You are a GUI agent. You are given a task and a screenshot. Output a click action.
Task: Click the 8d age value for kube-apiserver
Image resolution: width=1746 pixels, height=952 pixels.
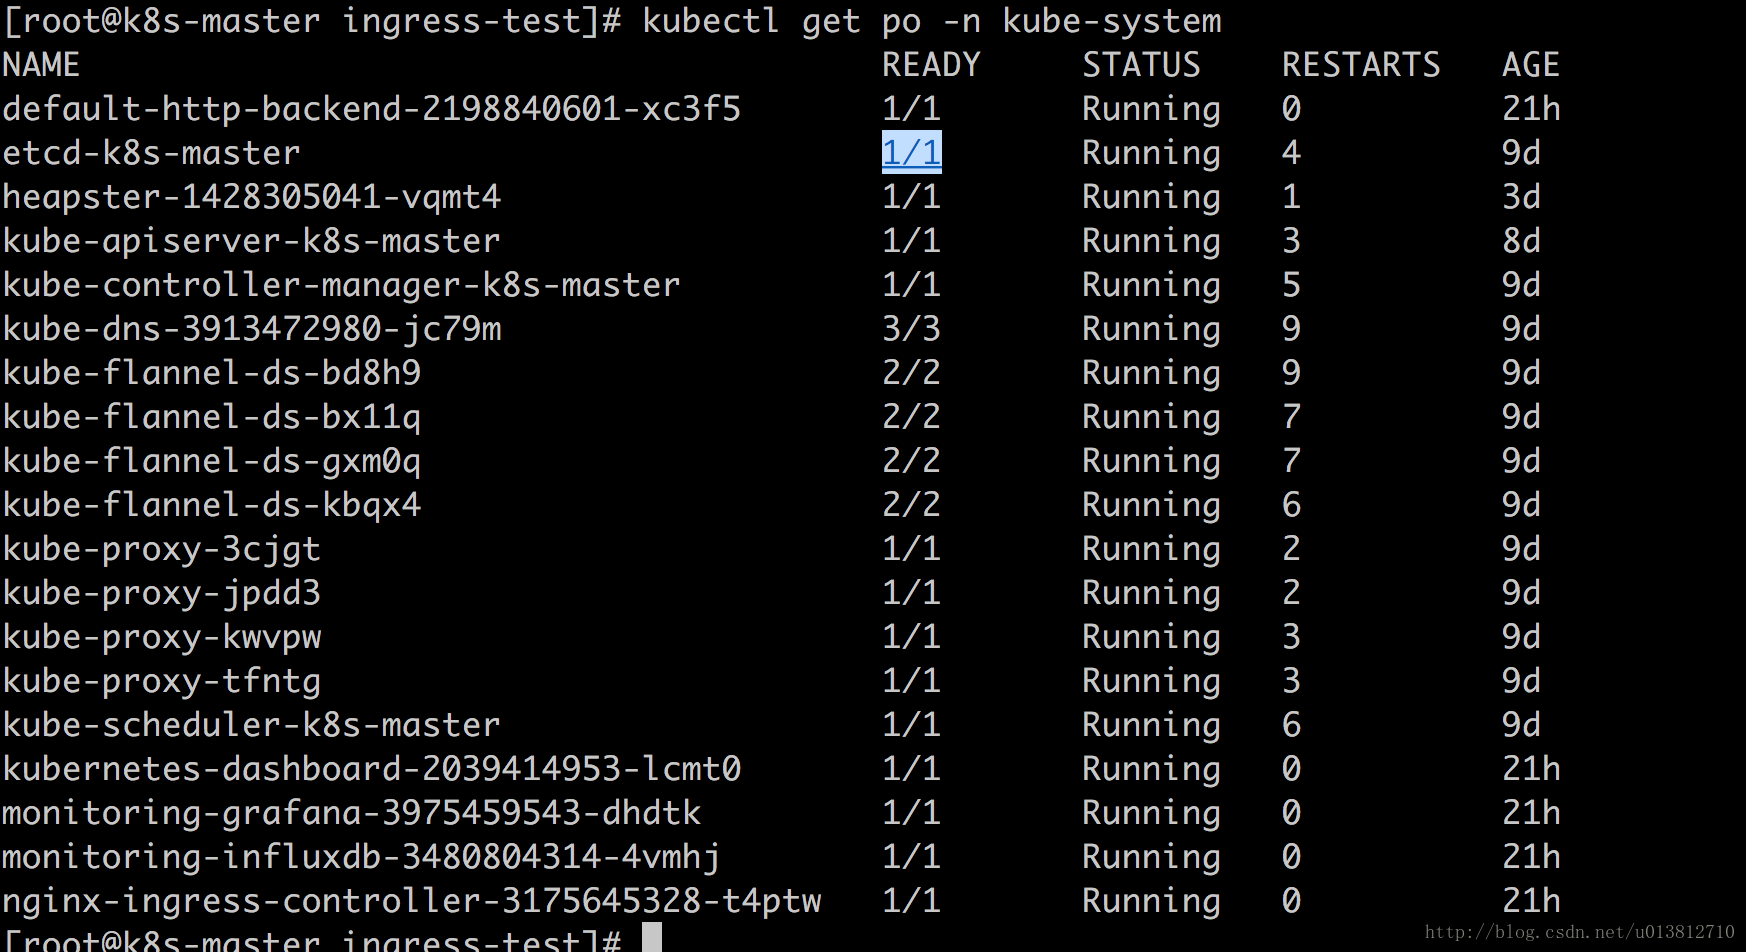tap(1521, 241)
